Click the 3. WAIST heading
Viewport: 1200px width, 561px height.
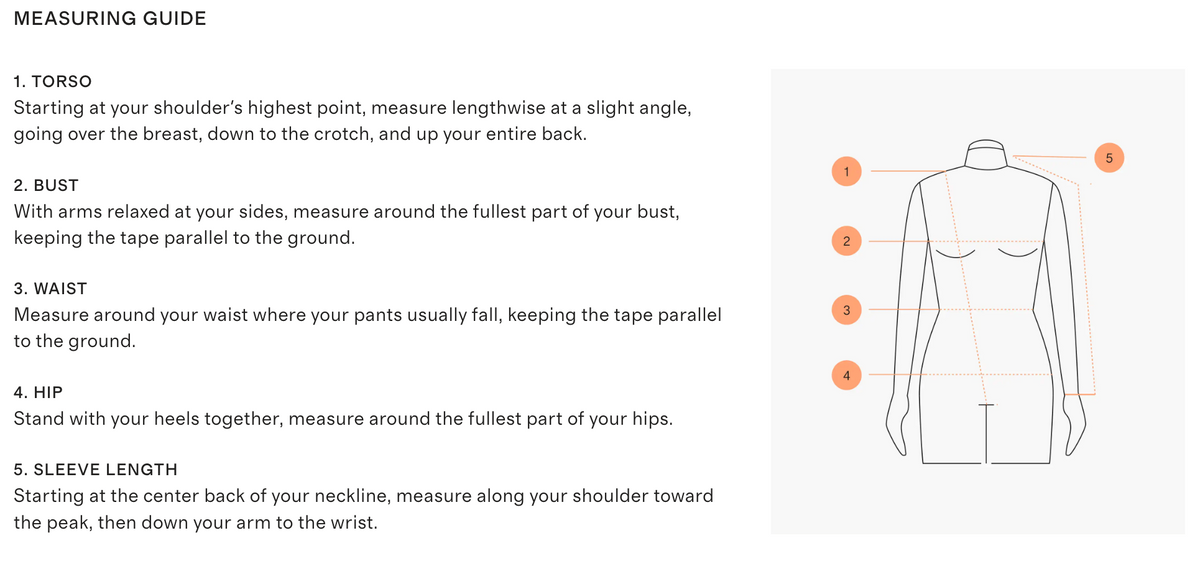[51, 288]
